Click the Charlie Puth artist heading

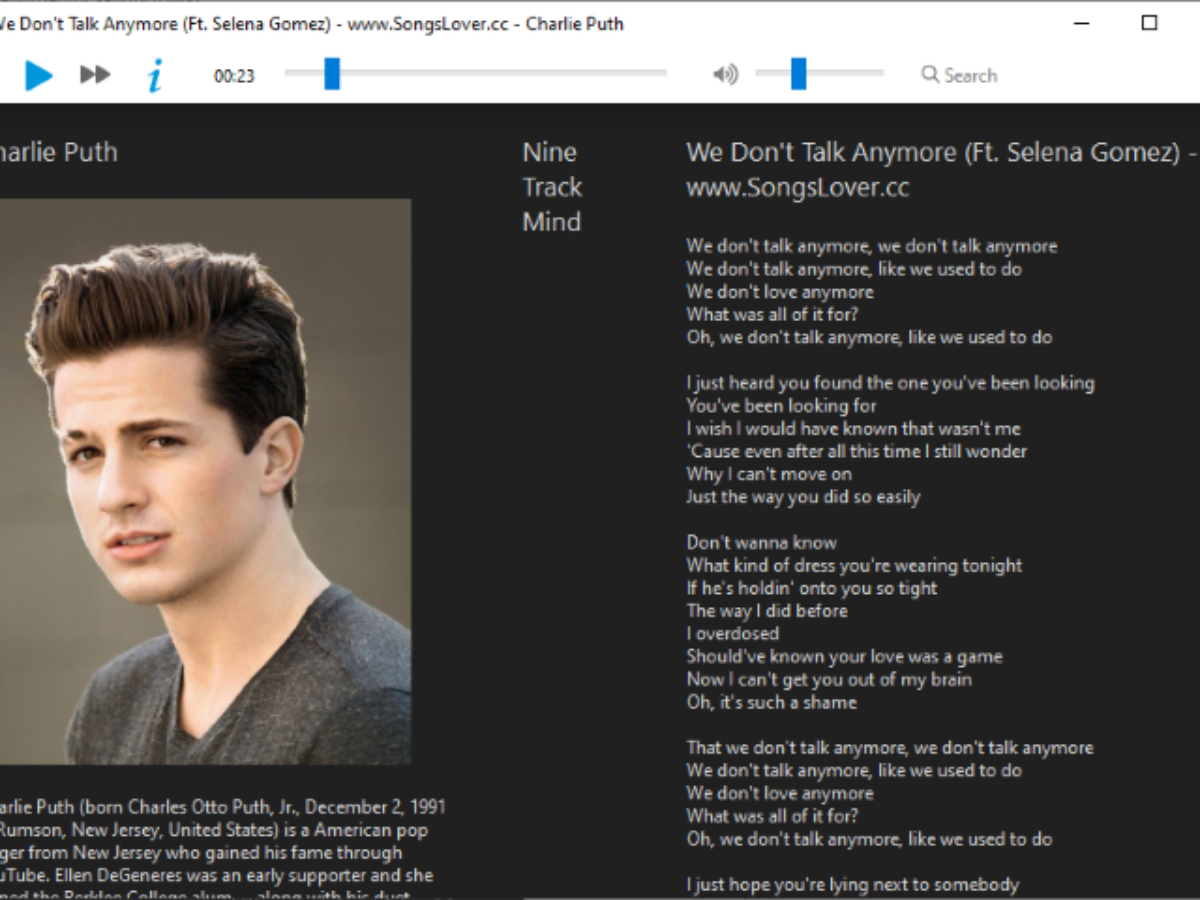(x=58, y=153)
